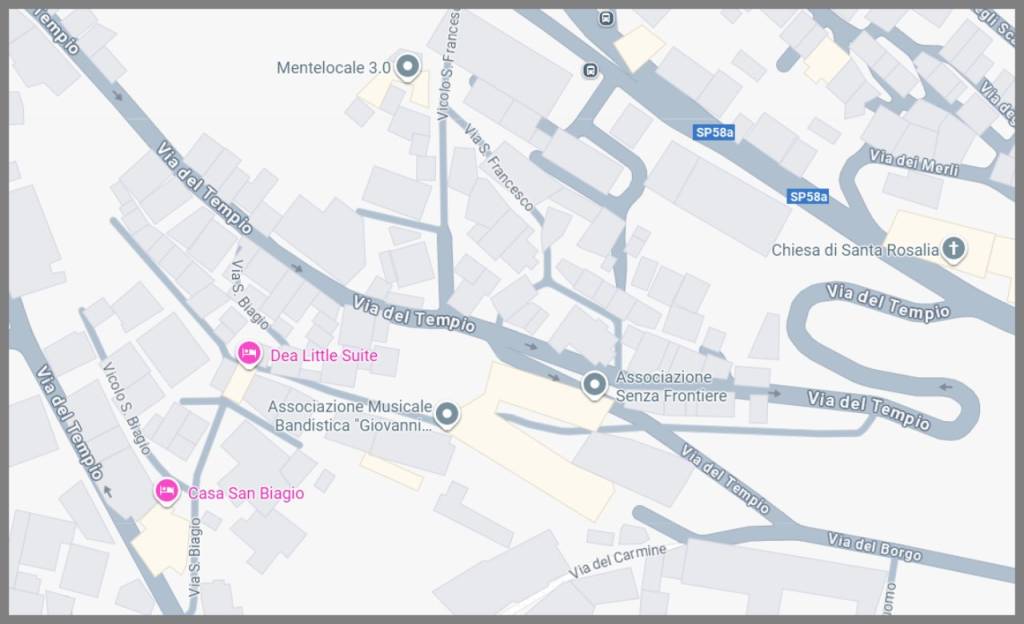
Task: Select the Dea Little Suite hotel icon
Action: [x=249, y=354]
